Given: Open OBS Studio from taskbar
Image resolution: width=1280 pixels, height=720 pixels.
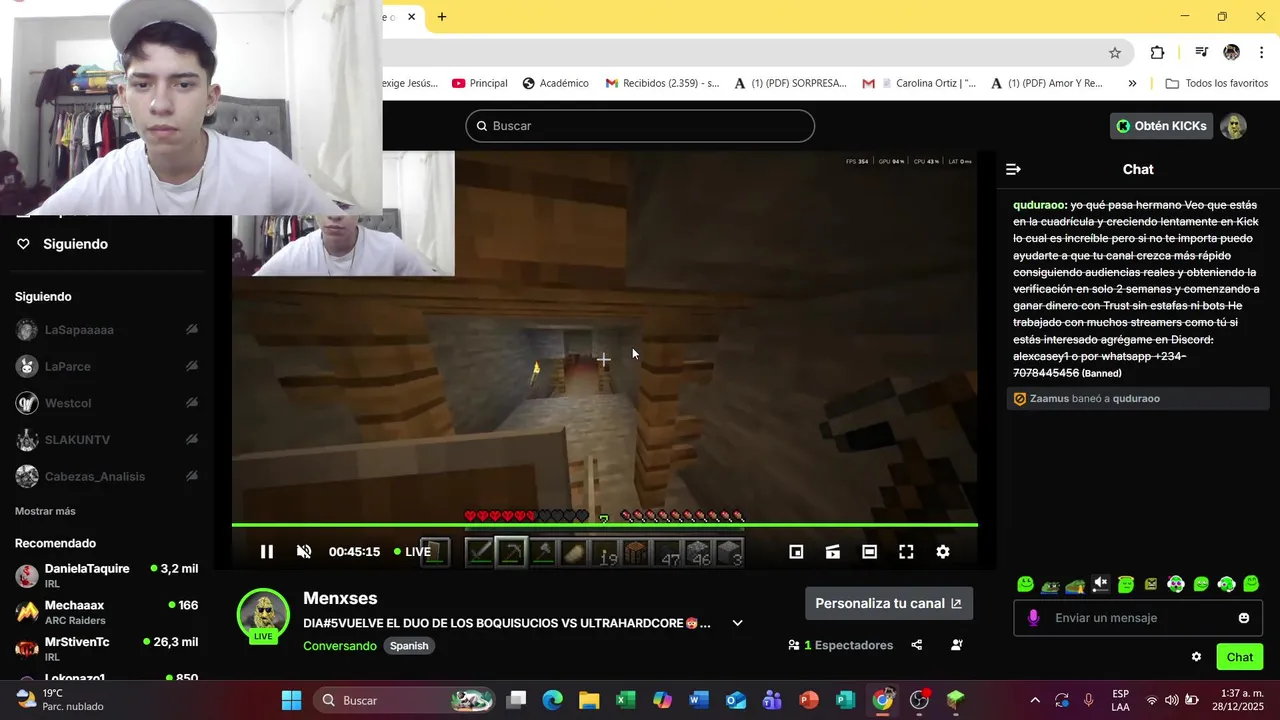Looking at the screenshot, I should click(x=919, y=700).
